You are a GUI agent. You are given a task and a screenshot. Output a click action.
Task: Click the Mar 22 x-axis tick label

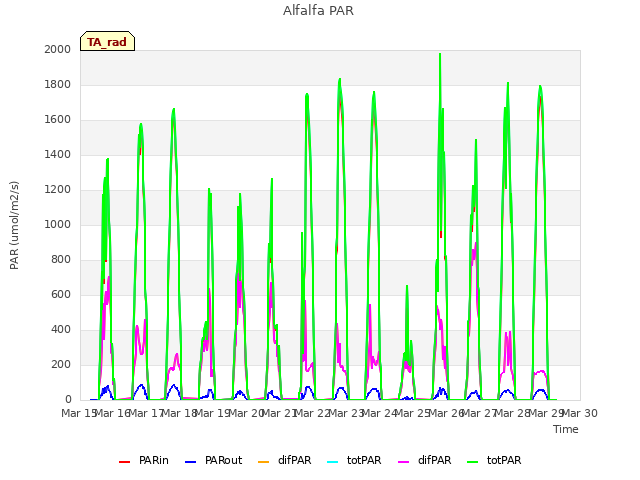pos(312,413)
